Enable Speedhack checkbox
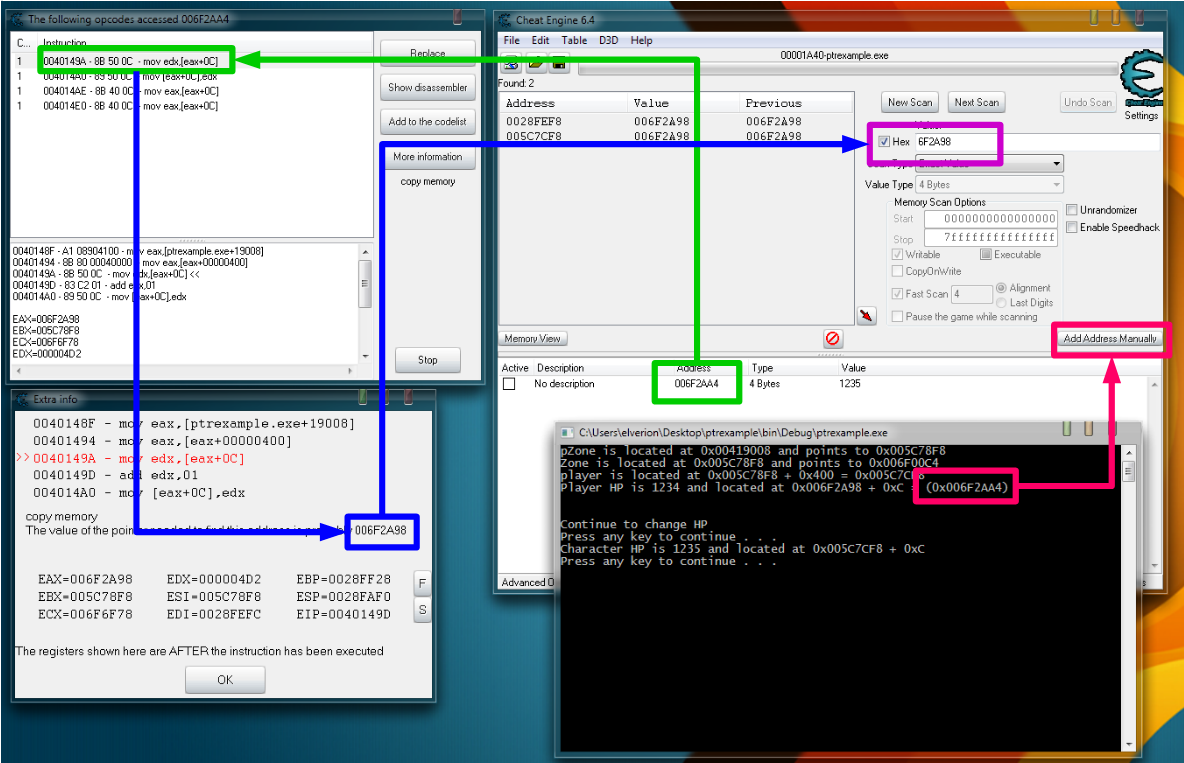This screenshot has height=763, width=1184. tap(1072, 228)
